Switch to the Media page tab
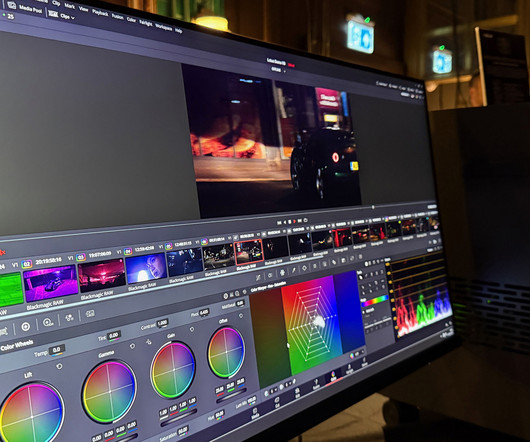 [x=255, y=414]
